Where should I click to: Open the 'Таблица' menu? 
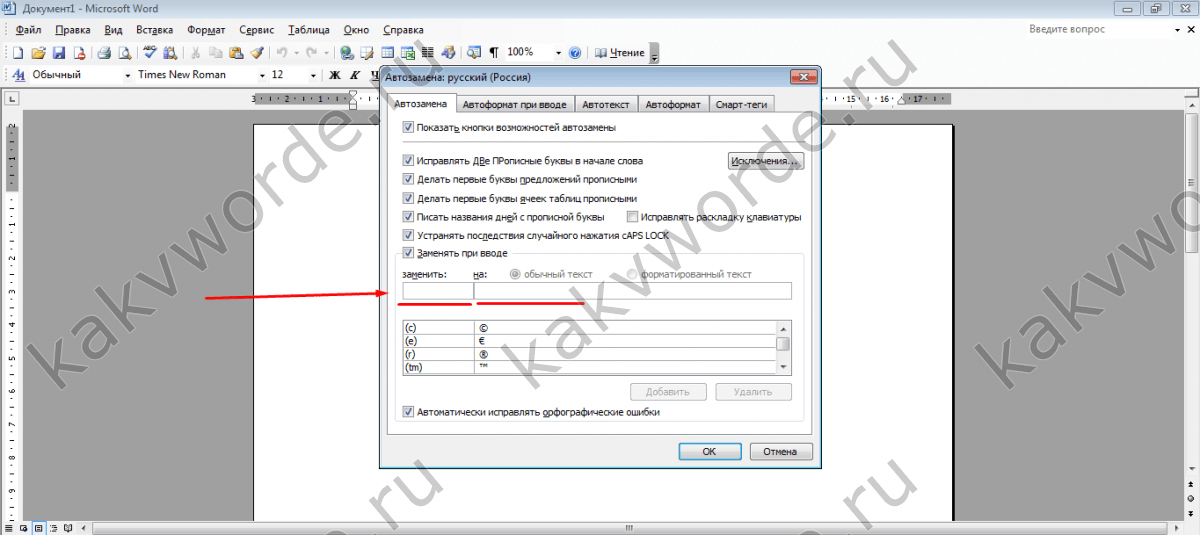coord(308,30)
